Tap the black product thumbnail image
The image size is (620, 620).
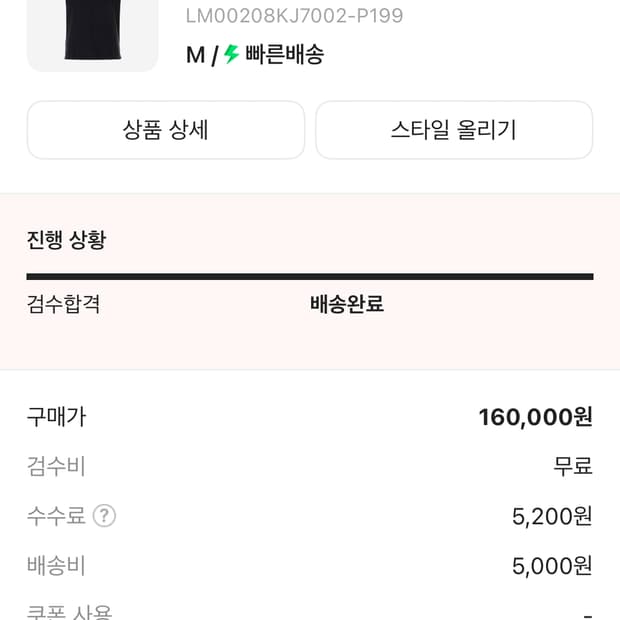pos(92,32)
